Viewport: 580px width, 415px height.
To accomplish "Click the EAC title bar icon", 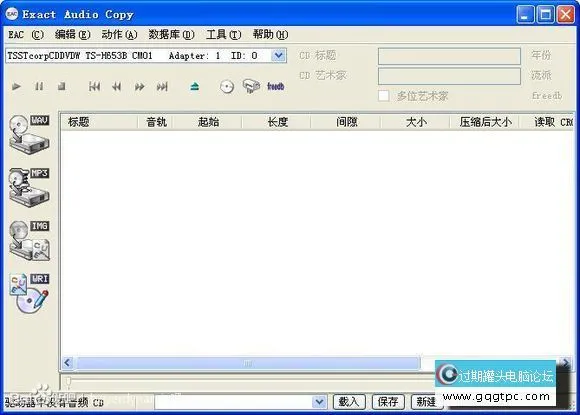I will click(11, 14).
